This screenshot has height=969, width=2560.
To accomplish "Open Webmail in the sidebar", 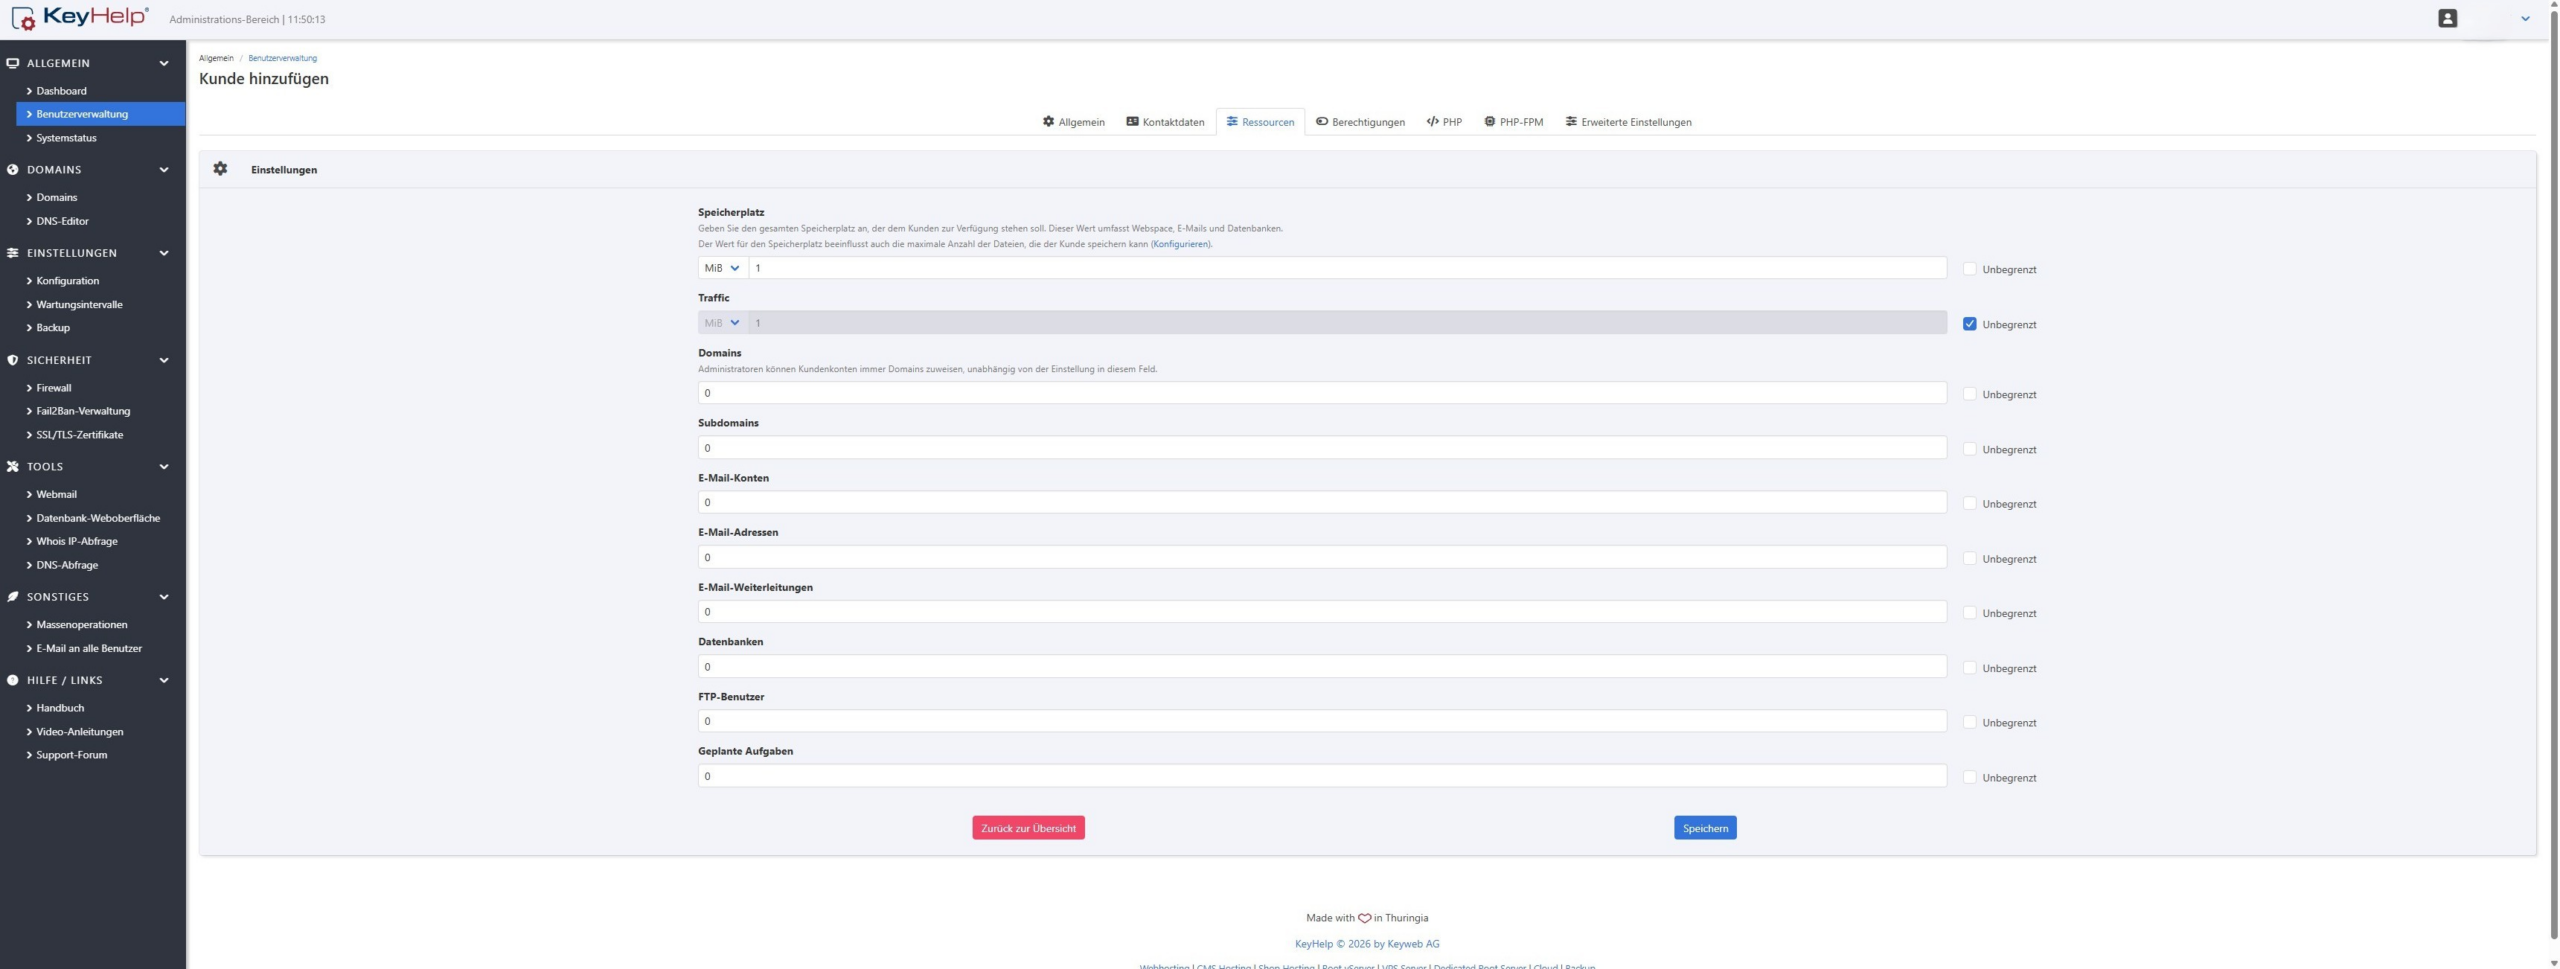I will [x=56, y=494].
